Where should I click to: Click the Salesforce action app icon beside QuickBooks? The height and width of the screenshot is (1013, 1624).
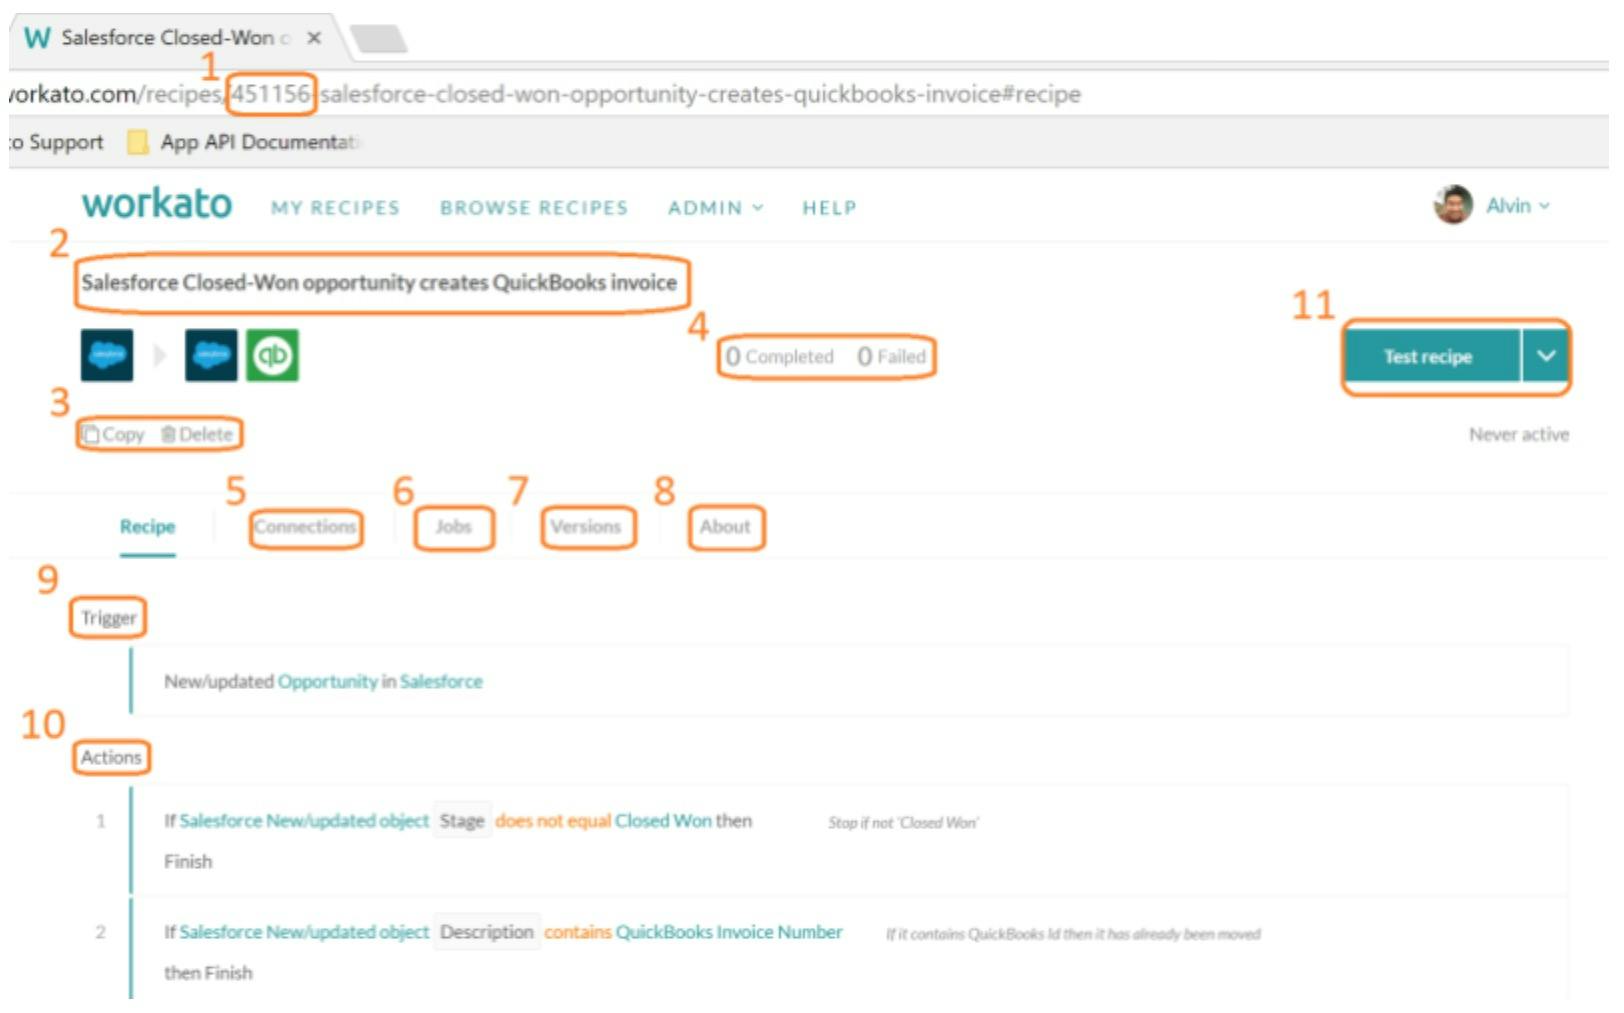point(211,355)
